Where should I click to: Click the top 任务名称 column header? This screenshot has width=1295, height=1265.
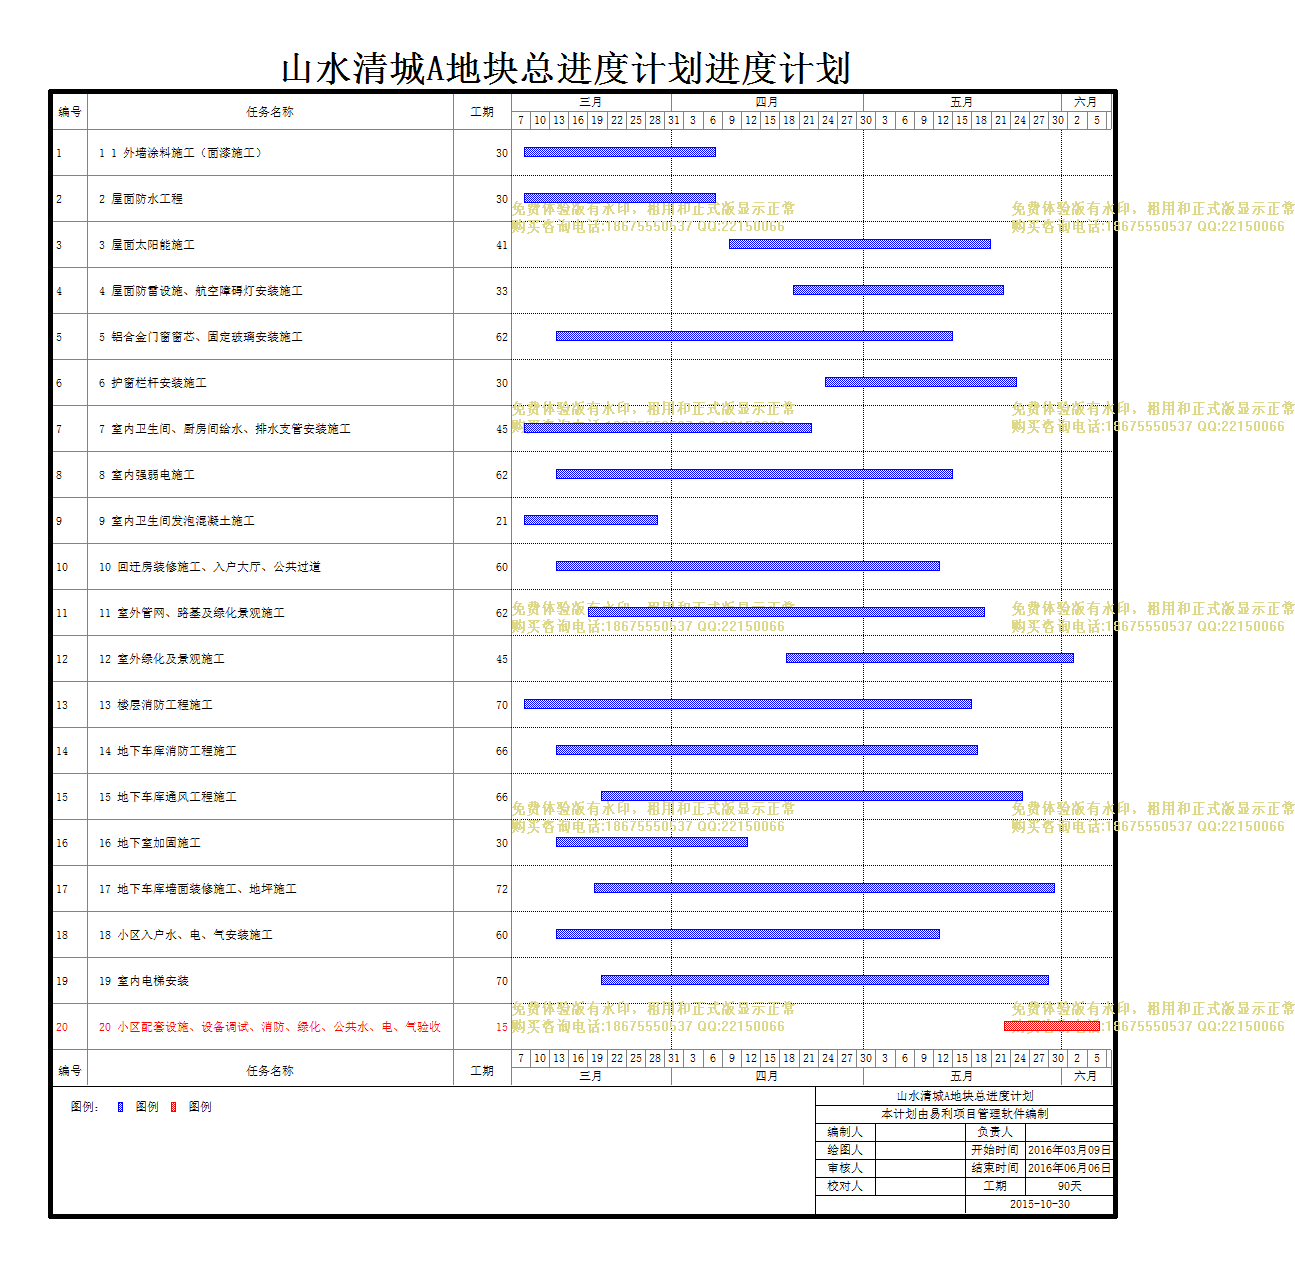pos(270,112)
